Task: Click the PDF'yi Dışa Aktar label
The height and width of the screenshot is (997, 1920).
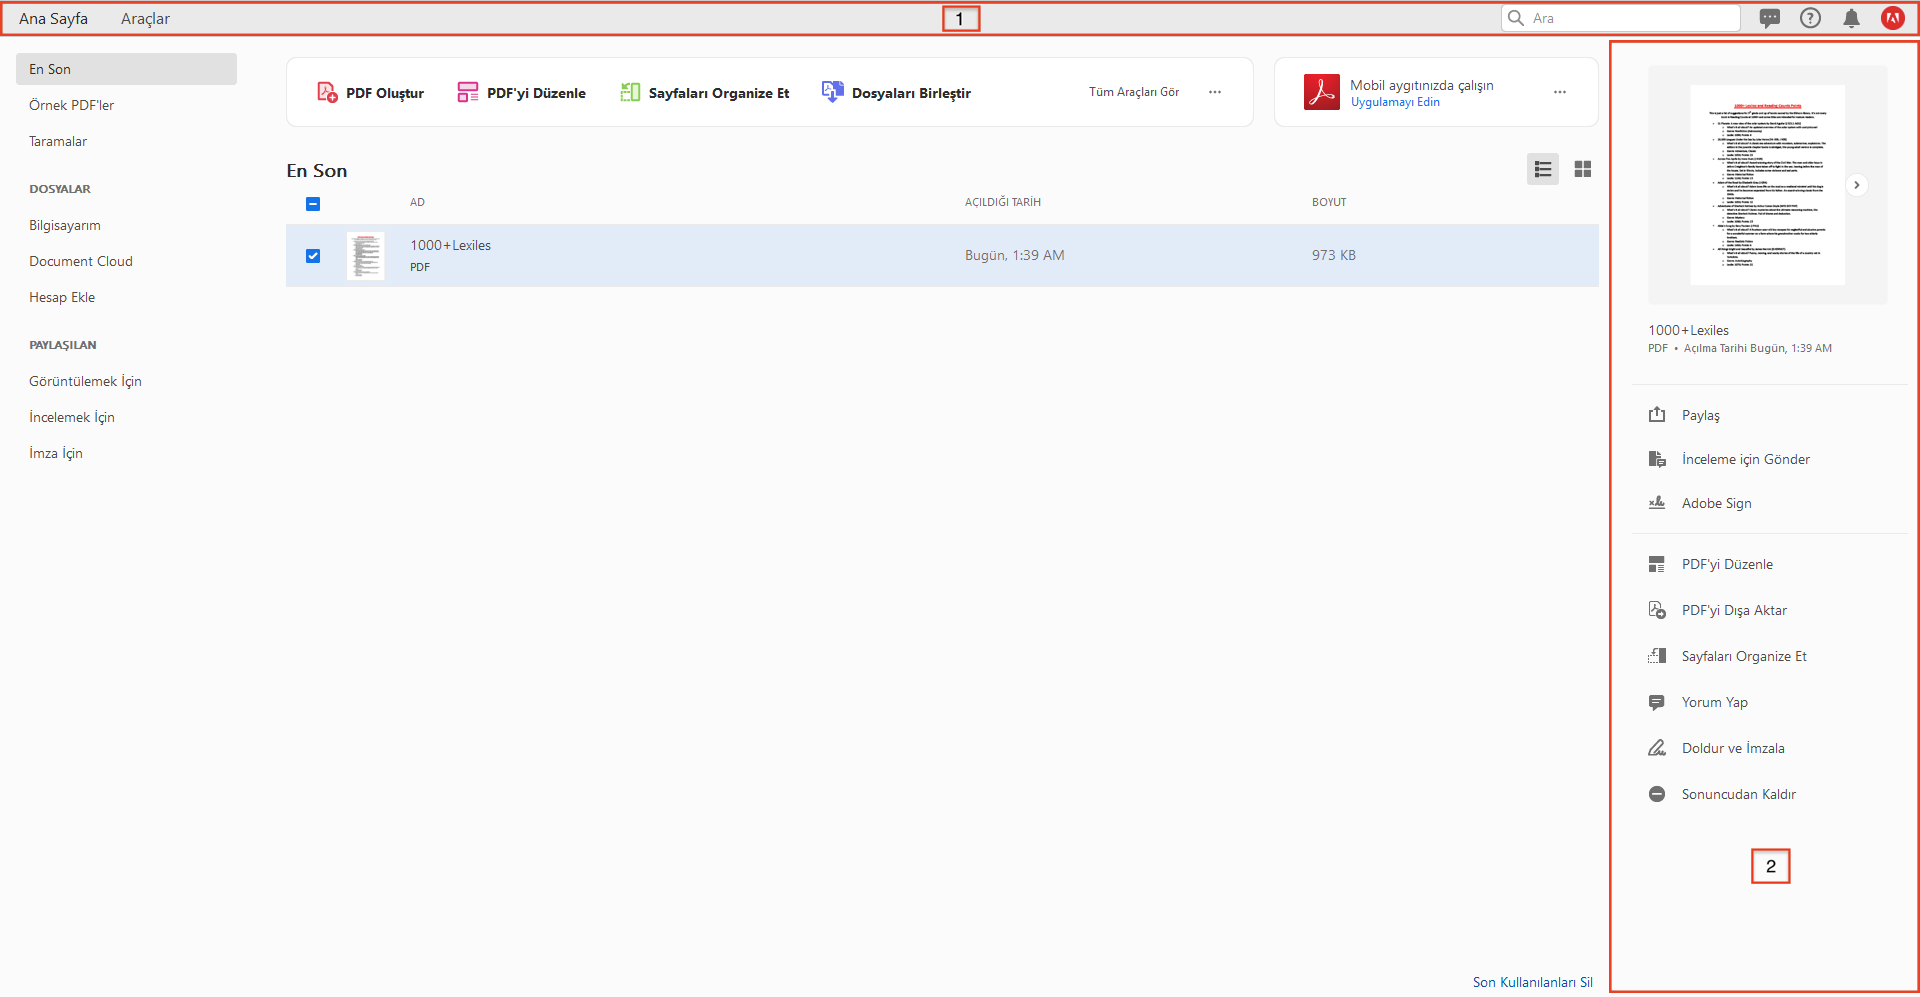Action: (1734, 610)
